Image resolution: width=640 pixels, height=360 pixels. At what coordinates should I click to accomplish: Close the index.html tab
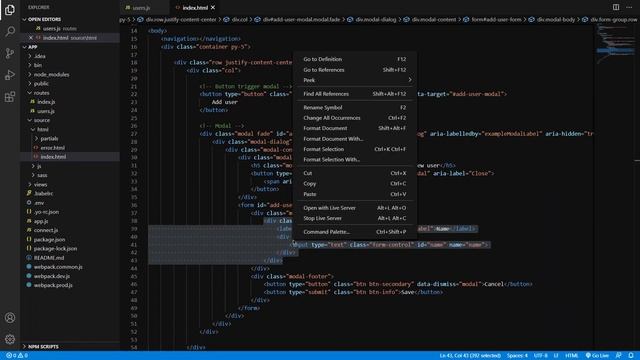213,7
